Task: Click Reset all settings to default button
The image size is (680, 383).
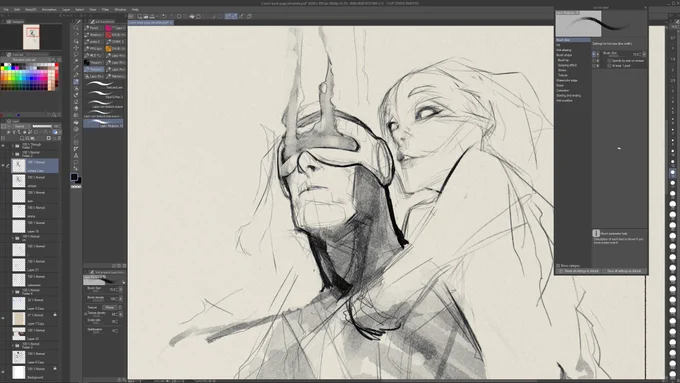Action: point(579,271)
